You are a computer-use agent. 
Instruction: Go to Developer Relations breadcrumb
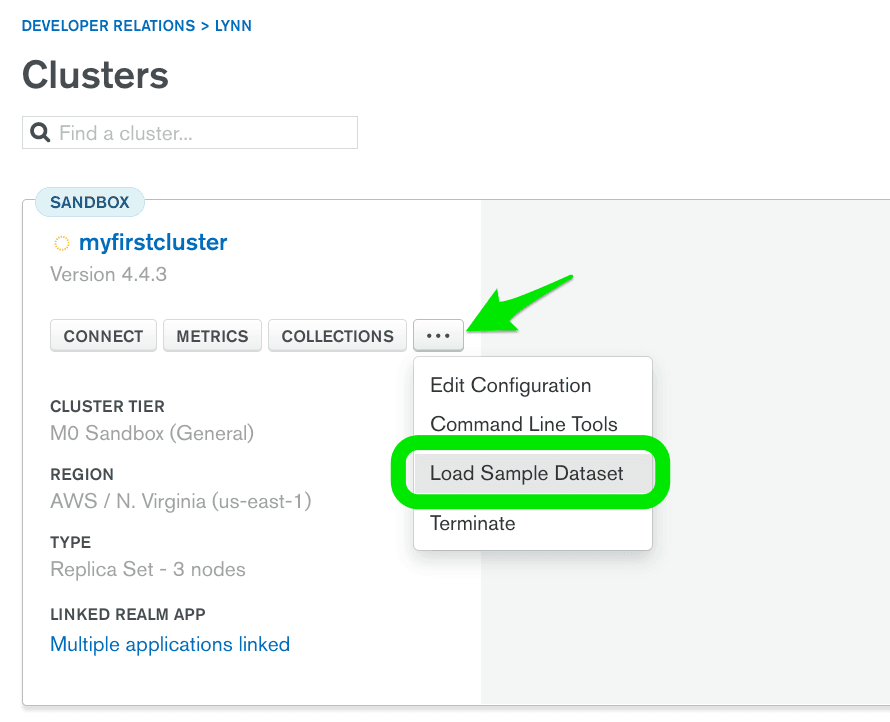[108, 26]
